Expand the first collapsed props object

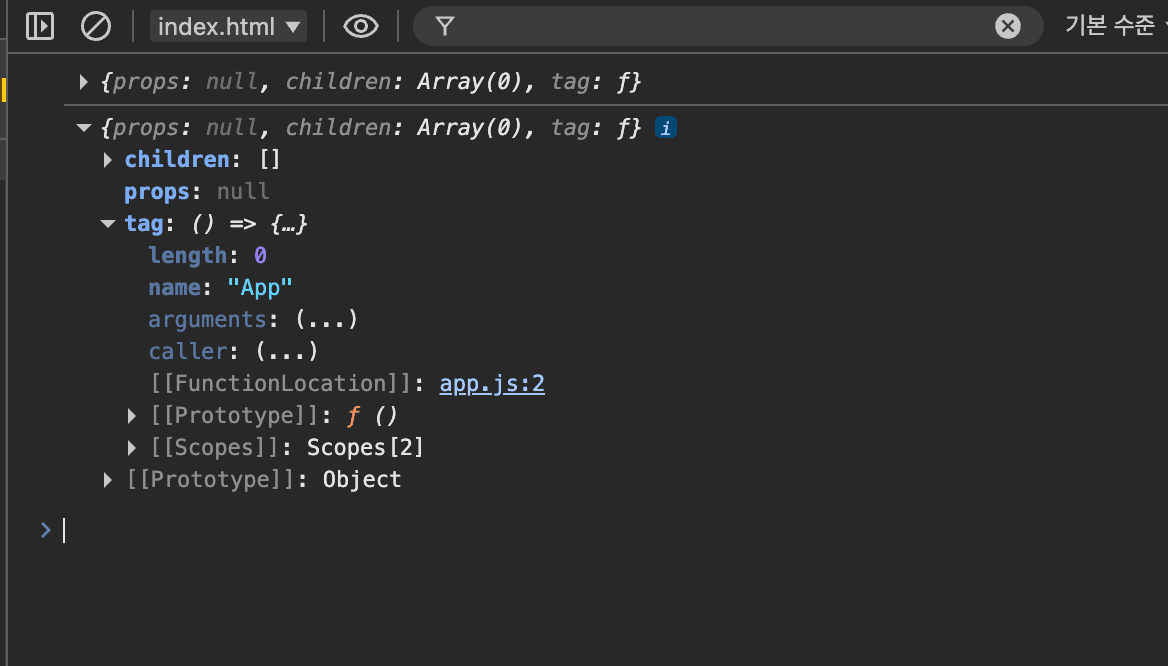83,82
